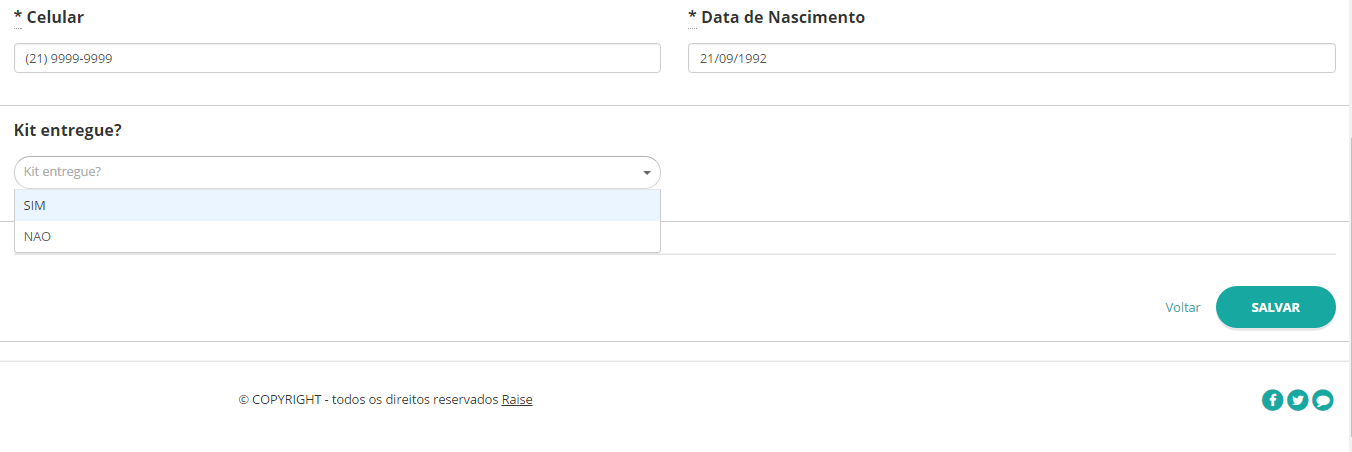Click the Data de Nascimento label

(783, 17)
